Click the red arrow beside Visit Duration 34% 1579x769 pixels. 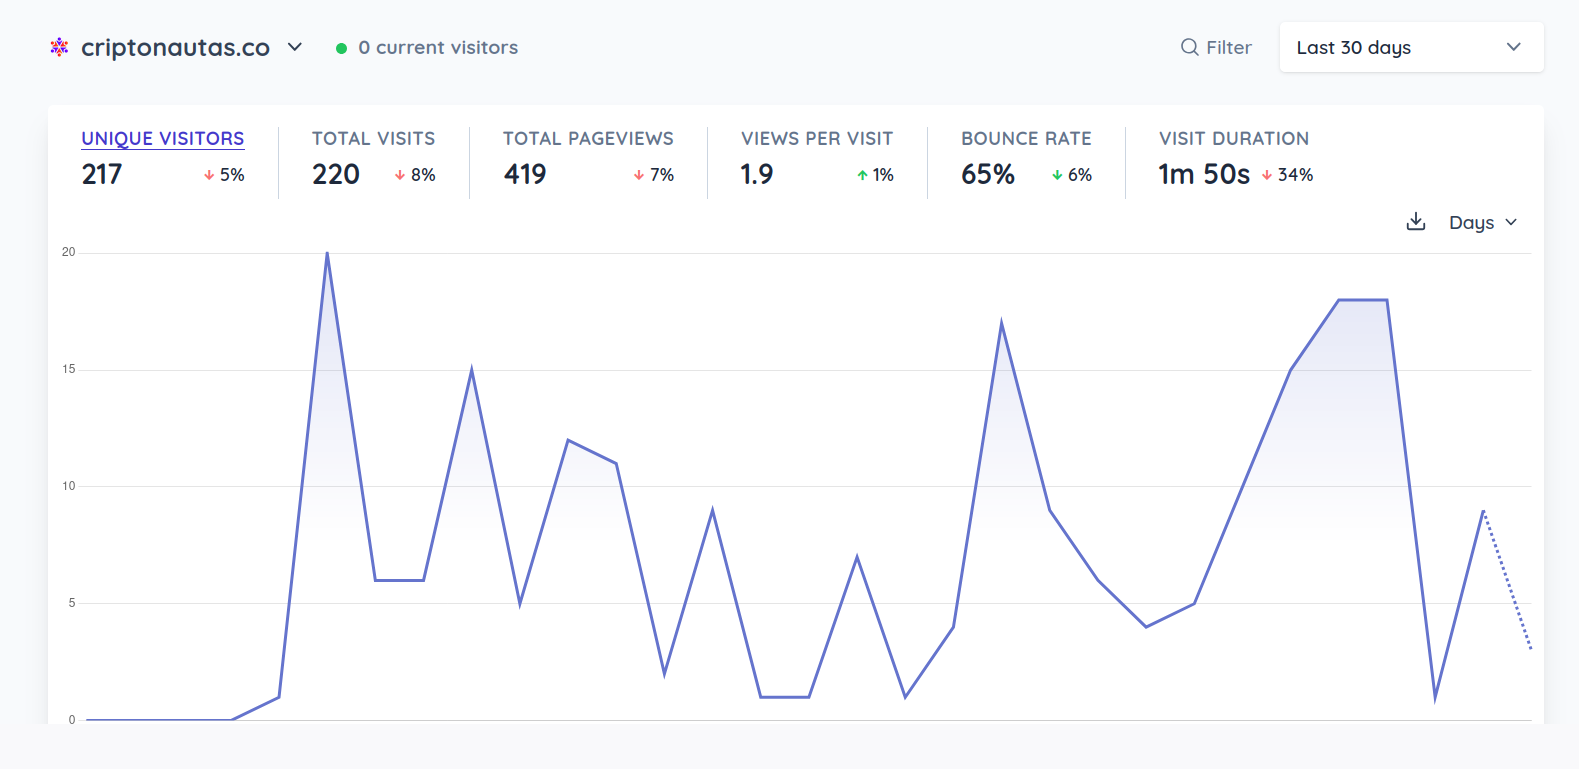pos(1267,175)
